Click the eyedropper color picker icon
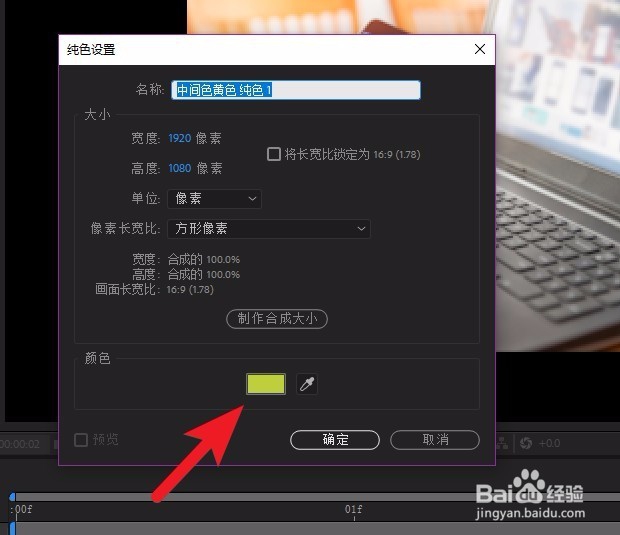Screen dimensions: 620x535 click(x=307, y=384)
